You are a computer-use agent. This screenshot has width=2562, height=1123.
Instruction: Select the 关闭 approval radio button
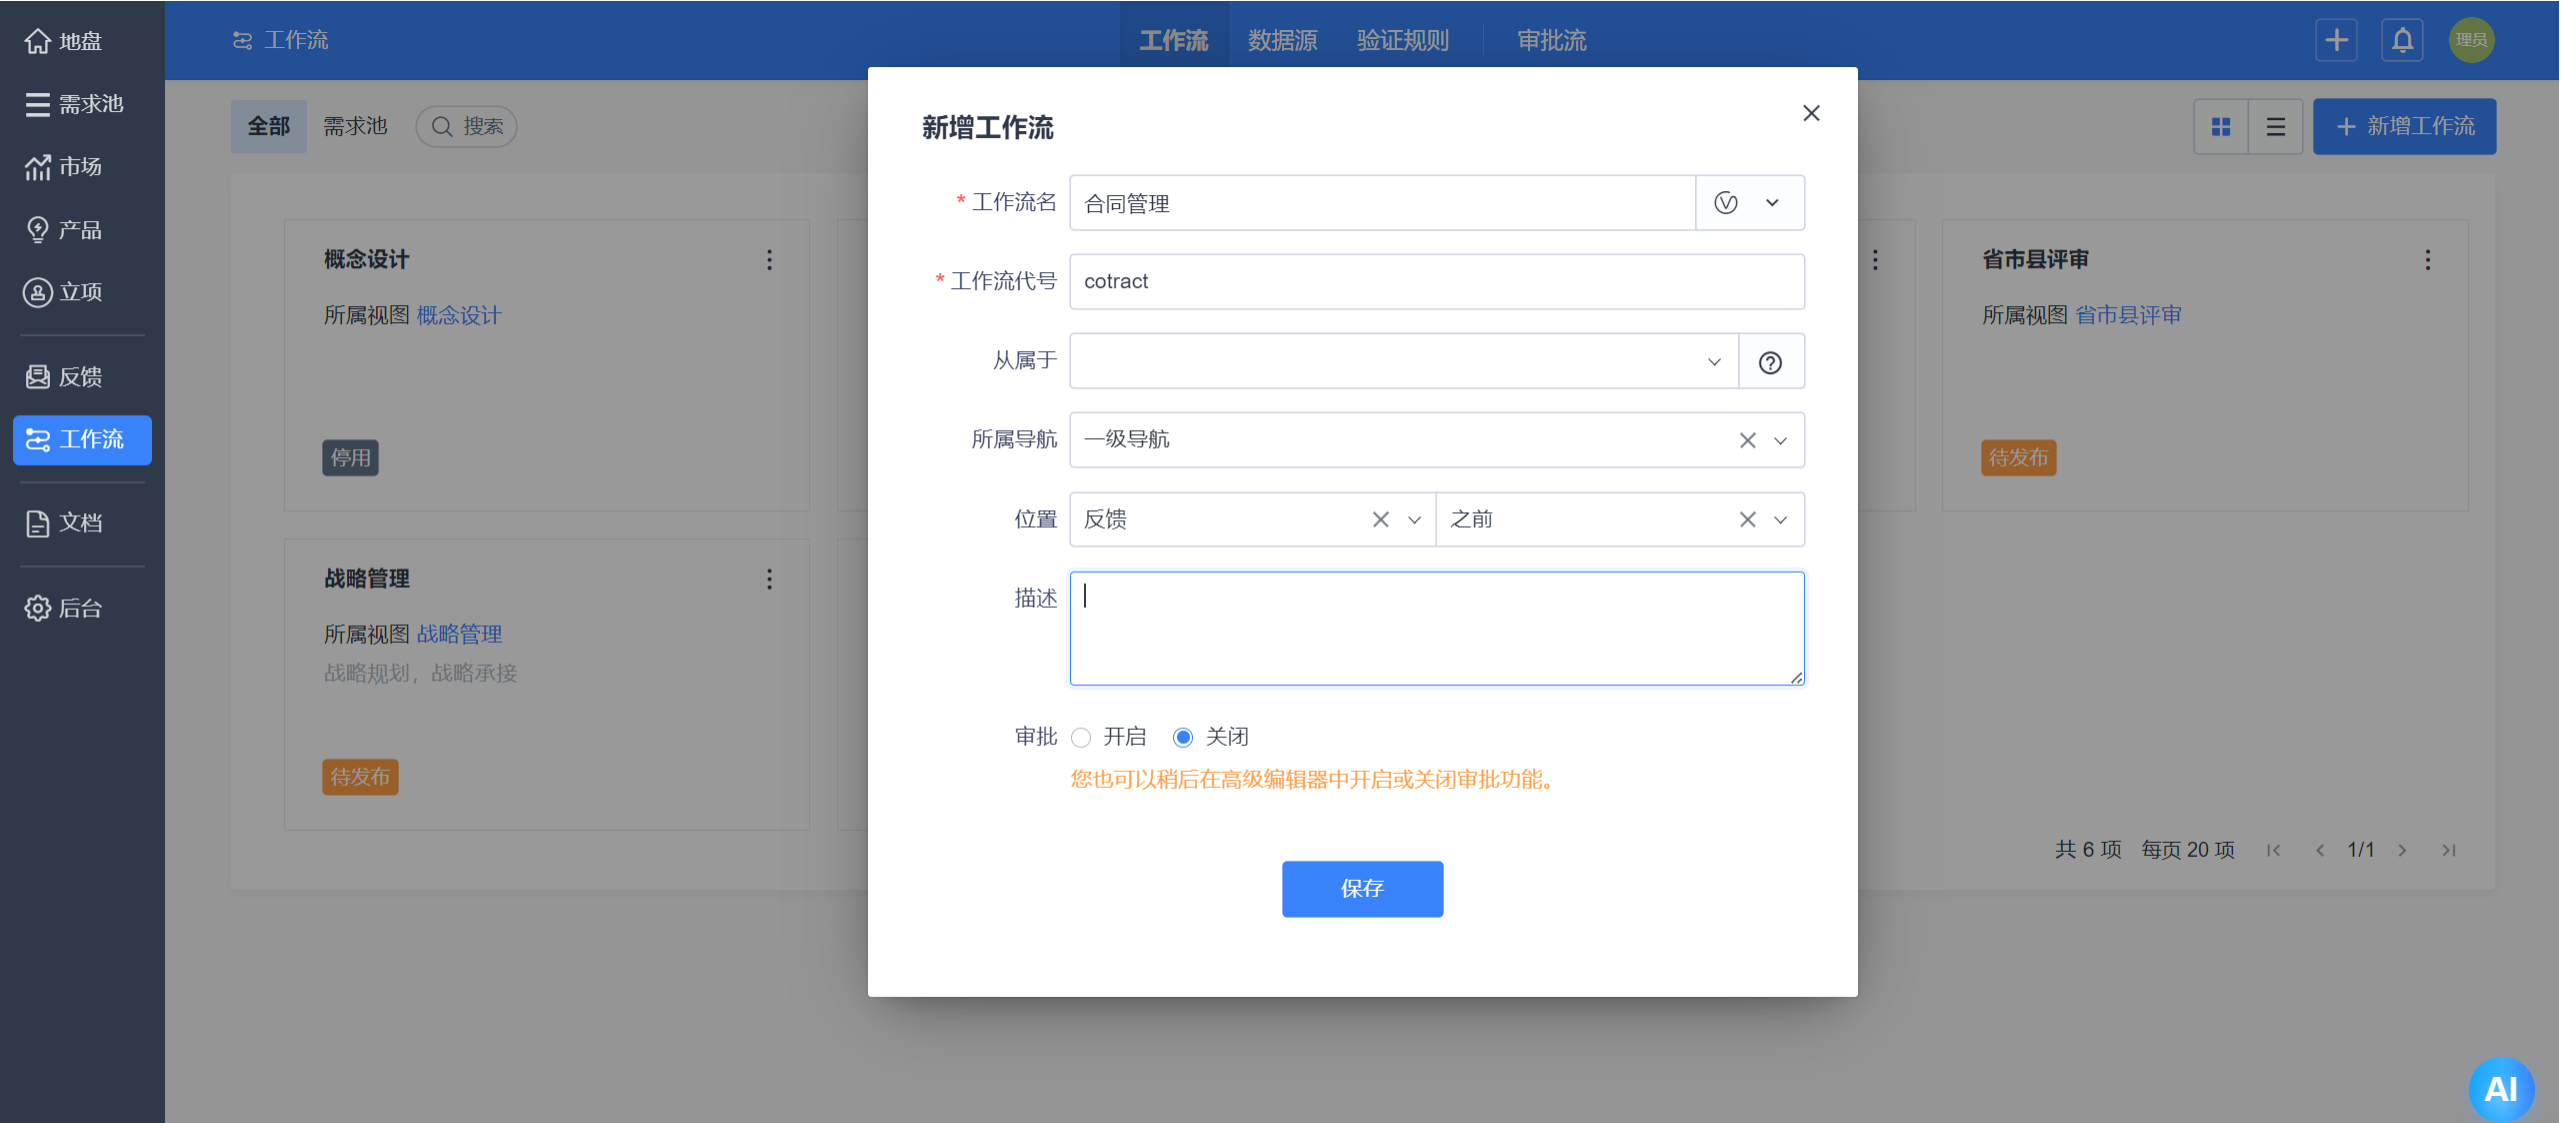1183,738
